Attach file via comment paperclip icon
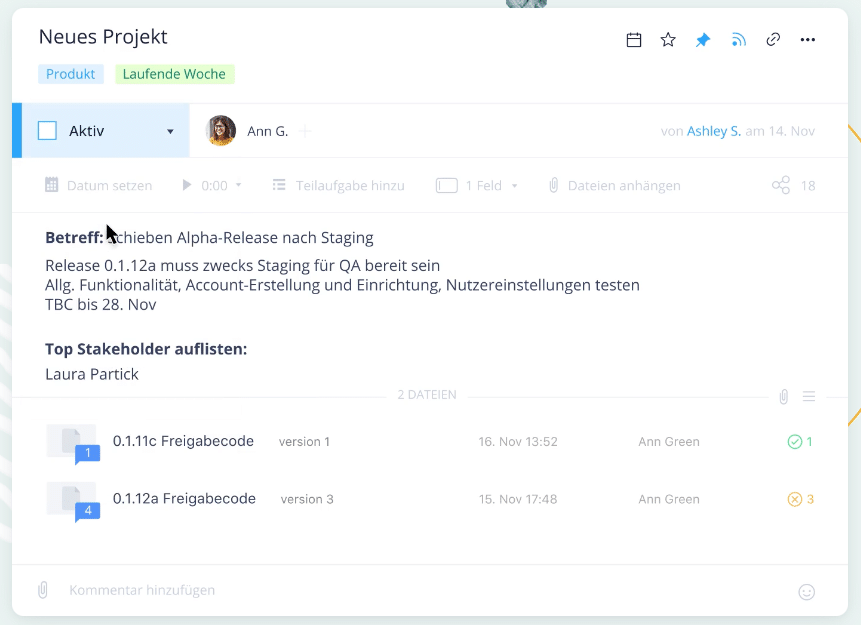 43,590
